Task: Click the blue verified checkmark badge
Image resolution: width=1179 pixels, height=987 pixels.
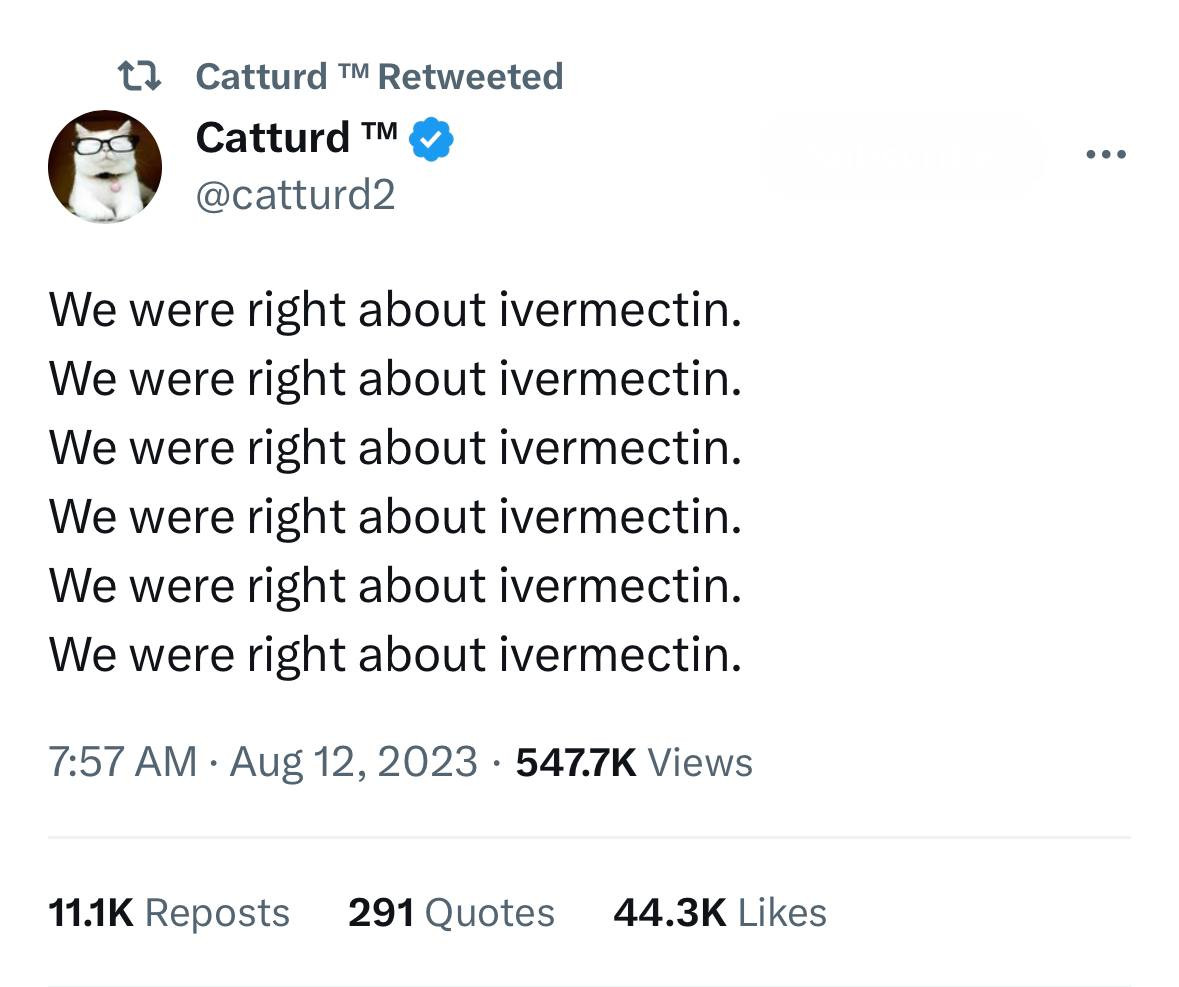Action: pos(432,139)
